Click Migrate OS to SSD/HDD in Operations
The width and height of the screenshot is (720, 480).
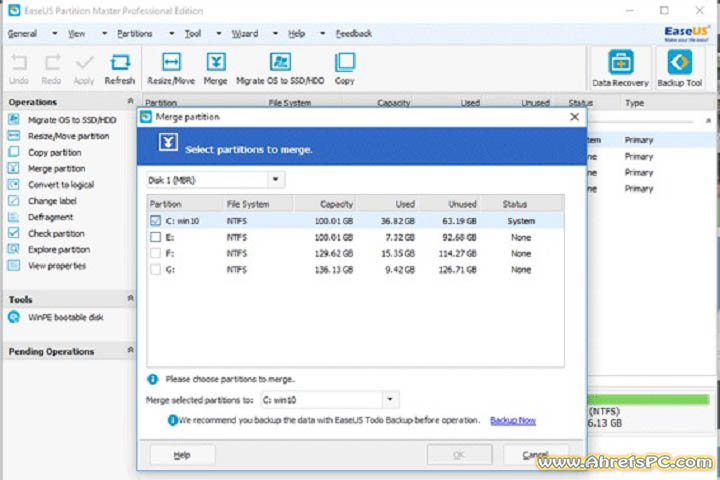coord(72,120)
